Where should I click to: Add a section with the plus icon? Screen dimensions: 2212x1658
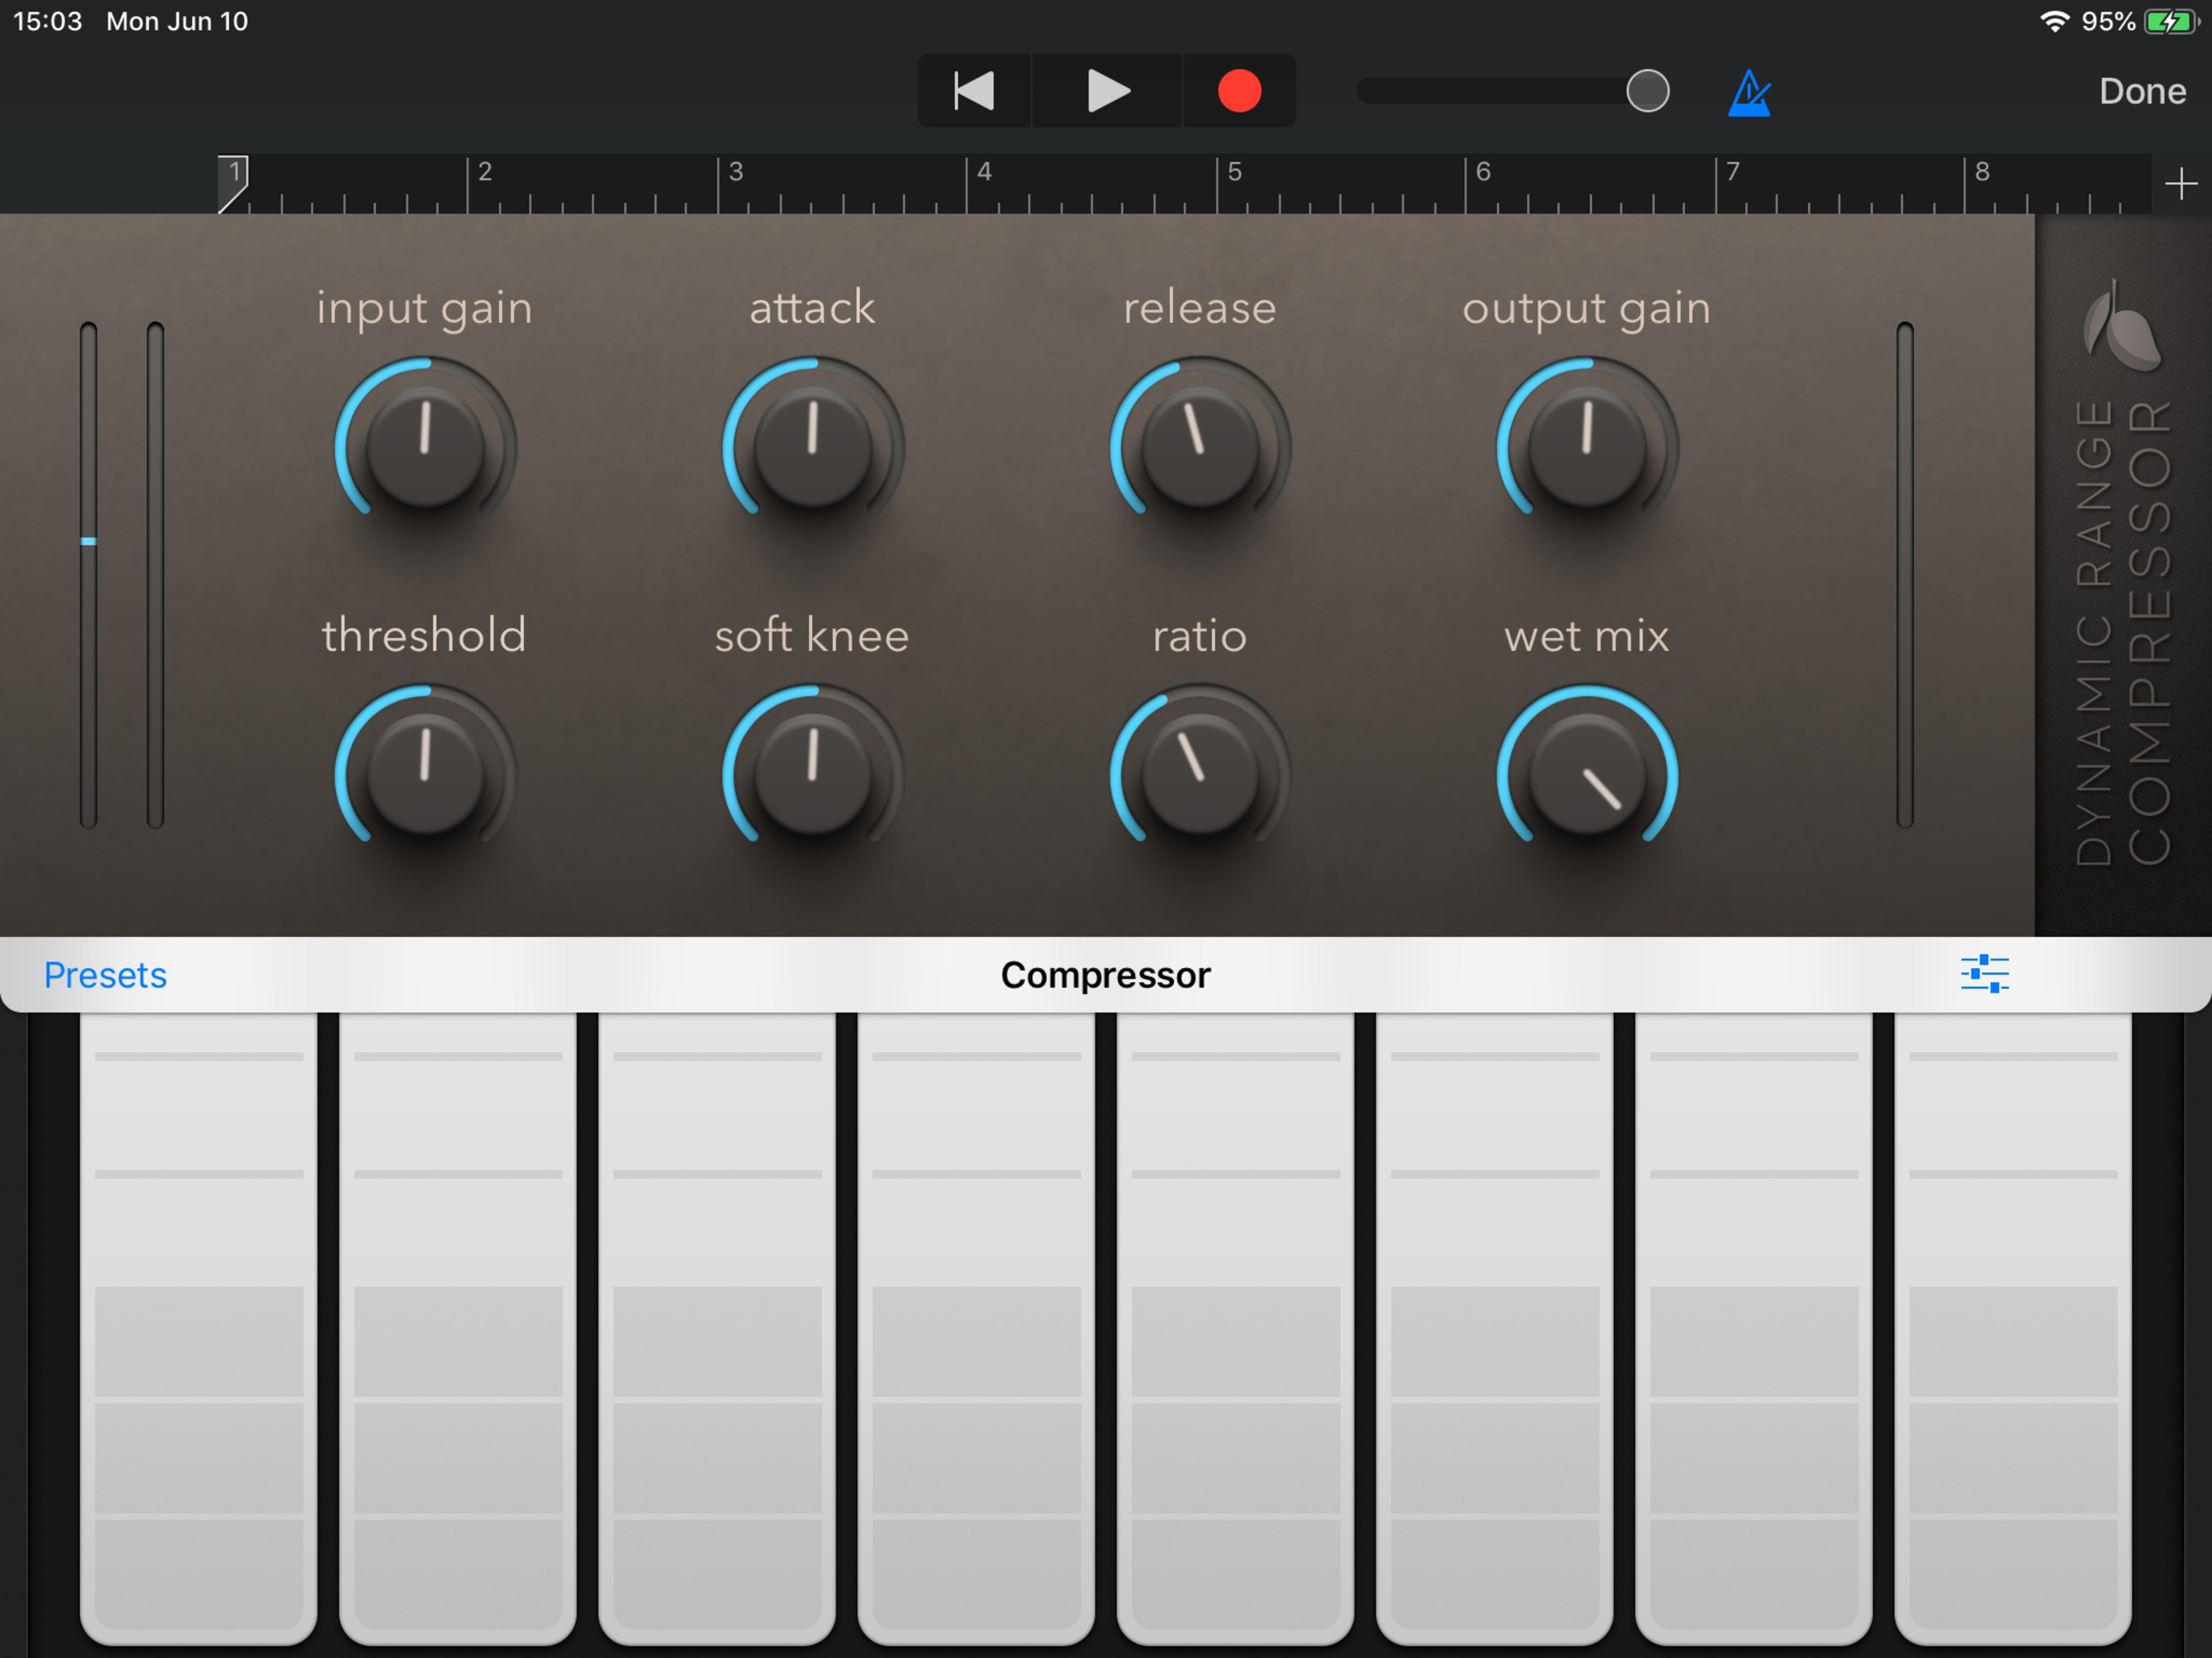pos(2180,184)
